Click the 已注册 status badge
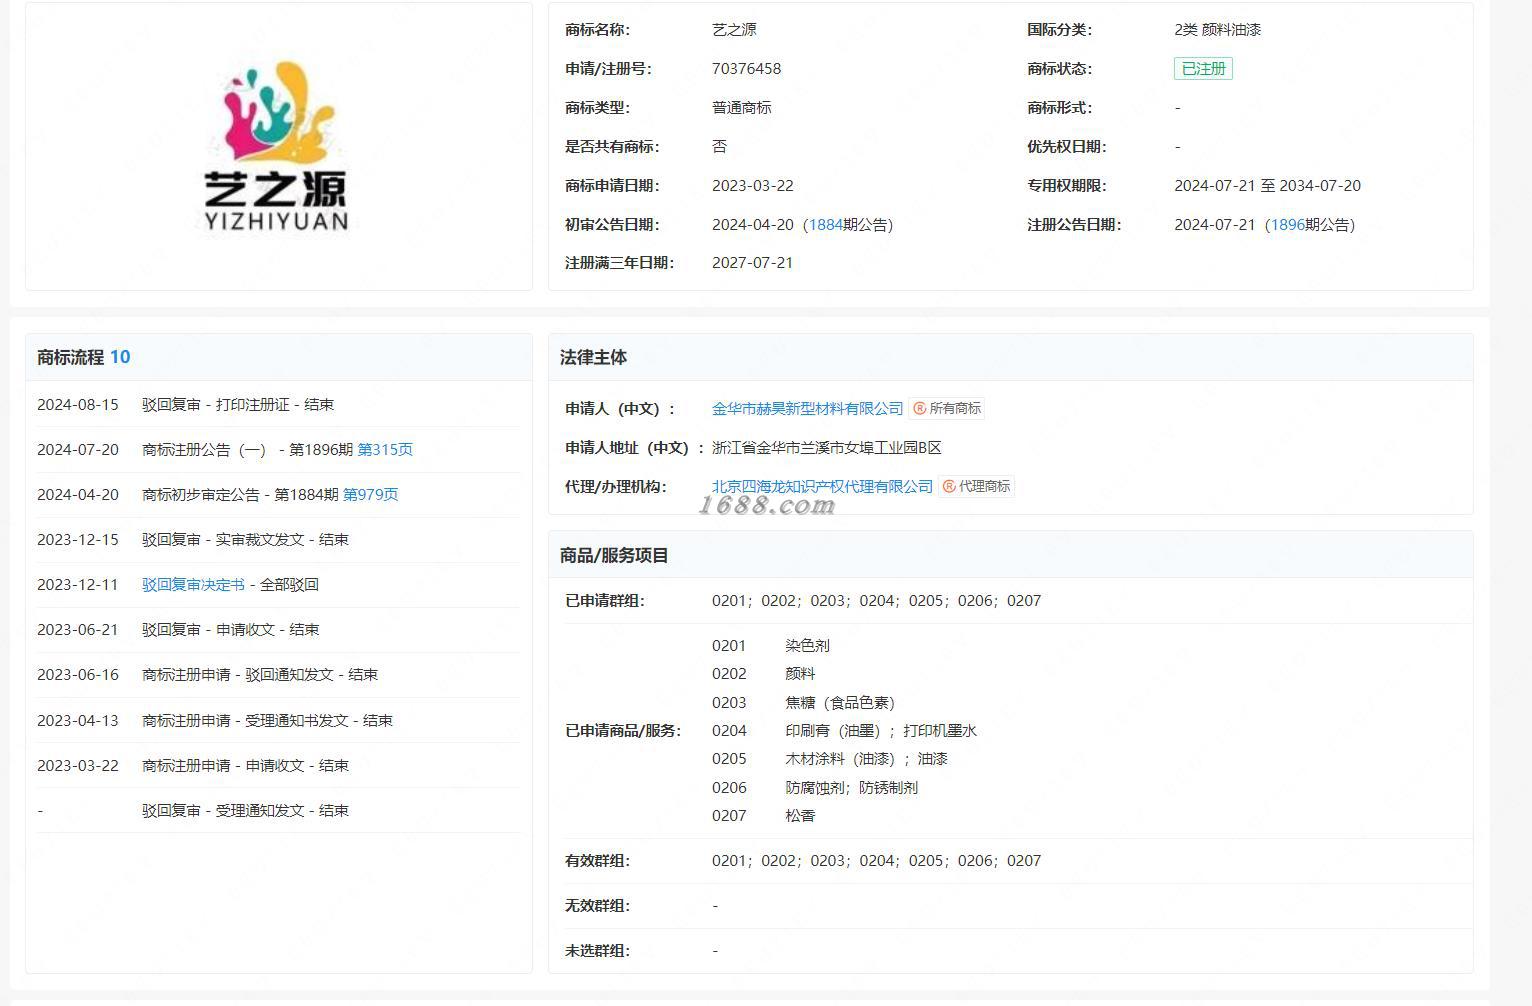The height and width of the screenshot is (1006, 1532). pos(1203,69)
